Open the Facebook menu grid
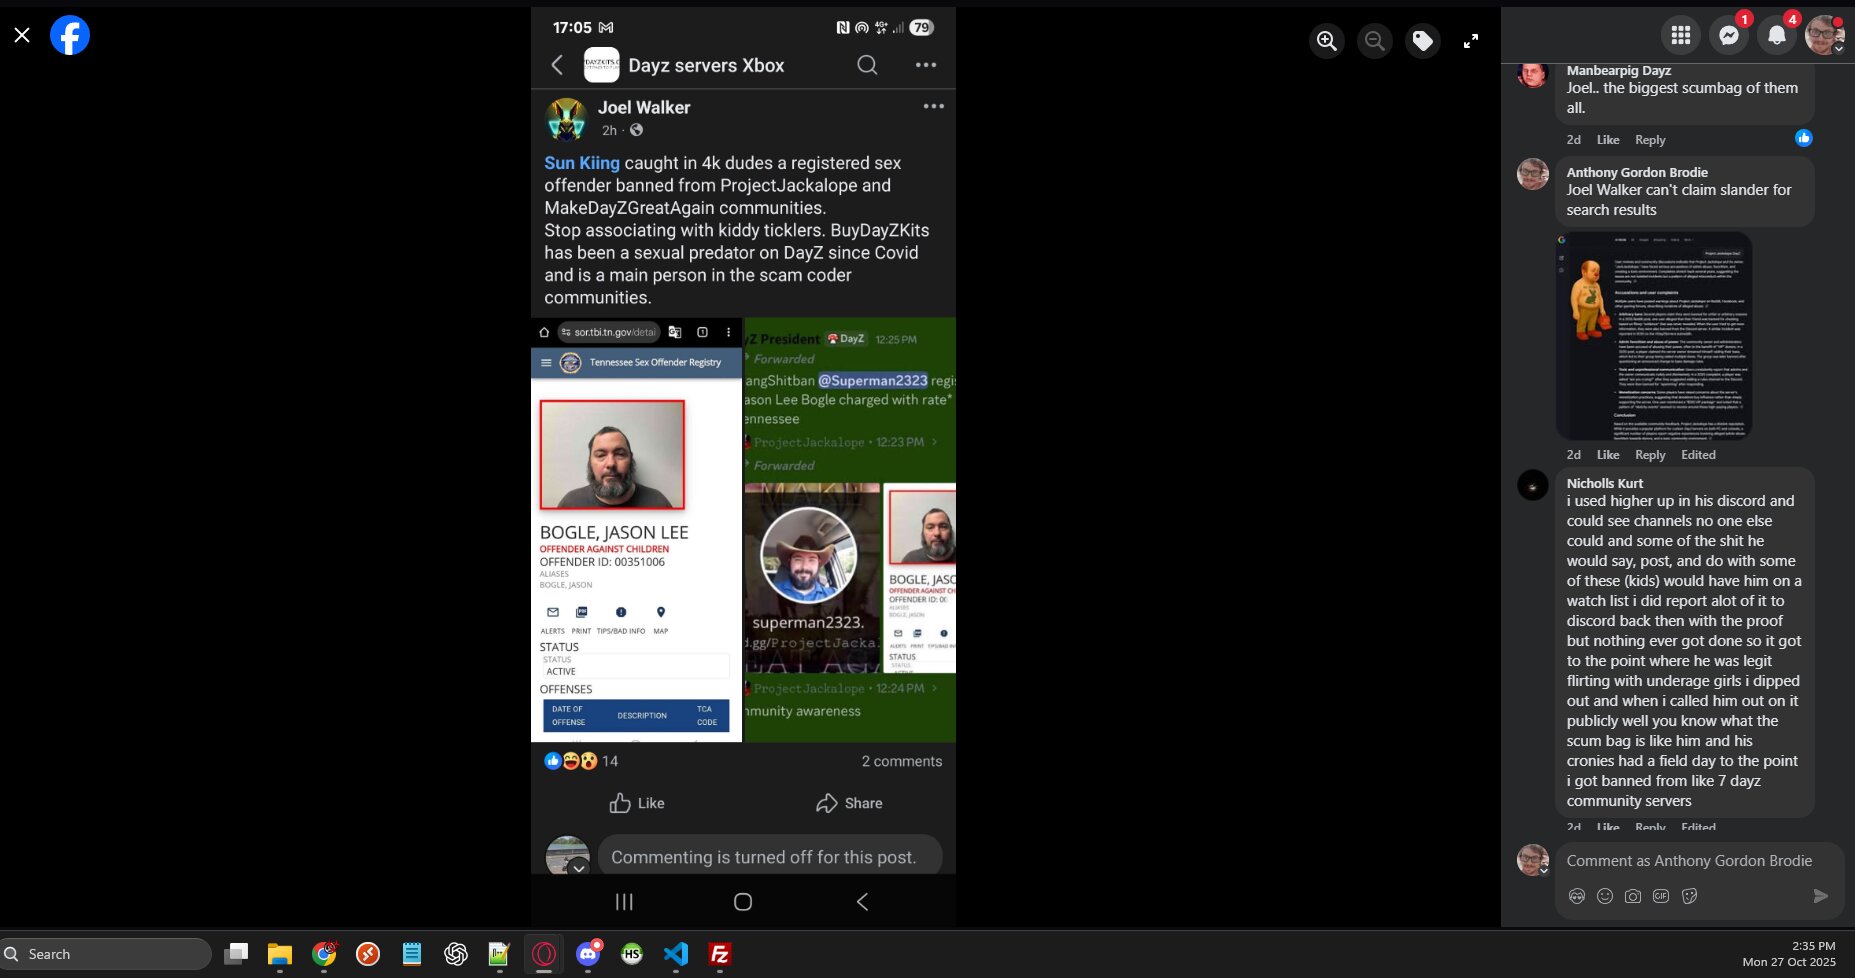Screen dimensions: 1855x978 [x=1681, y=36]
